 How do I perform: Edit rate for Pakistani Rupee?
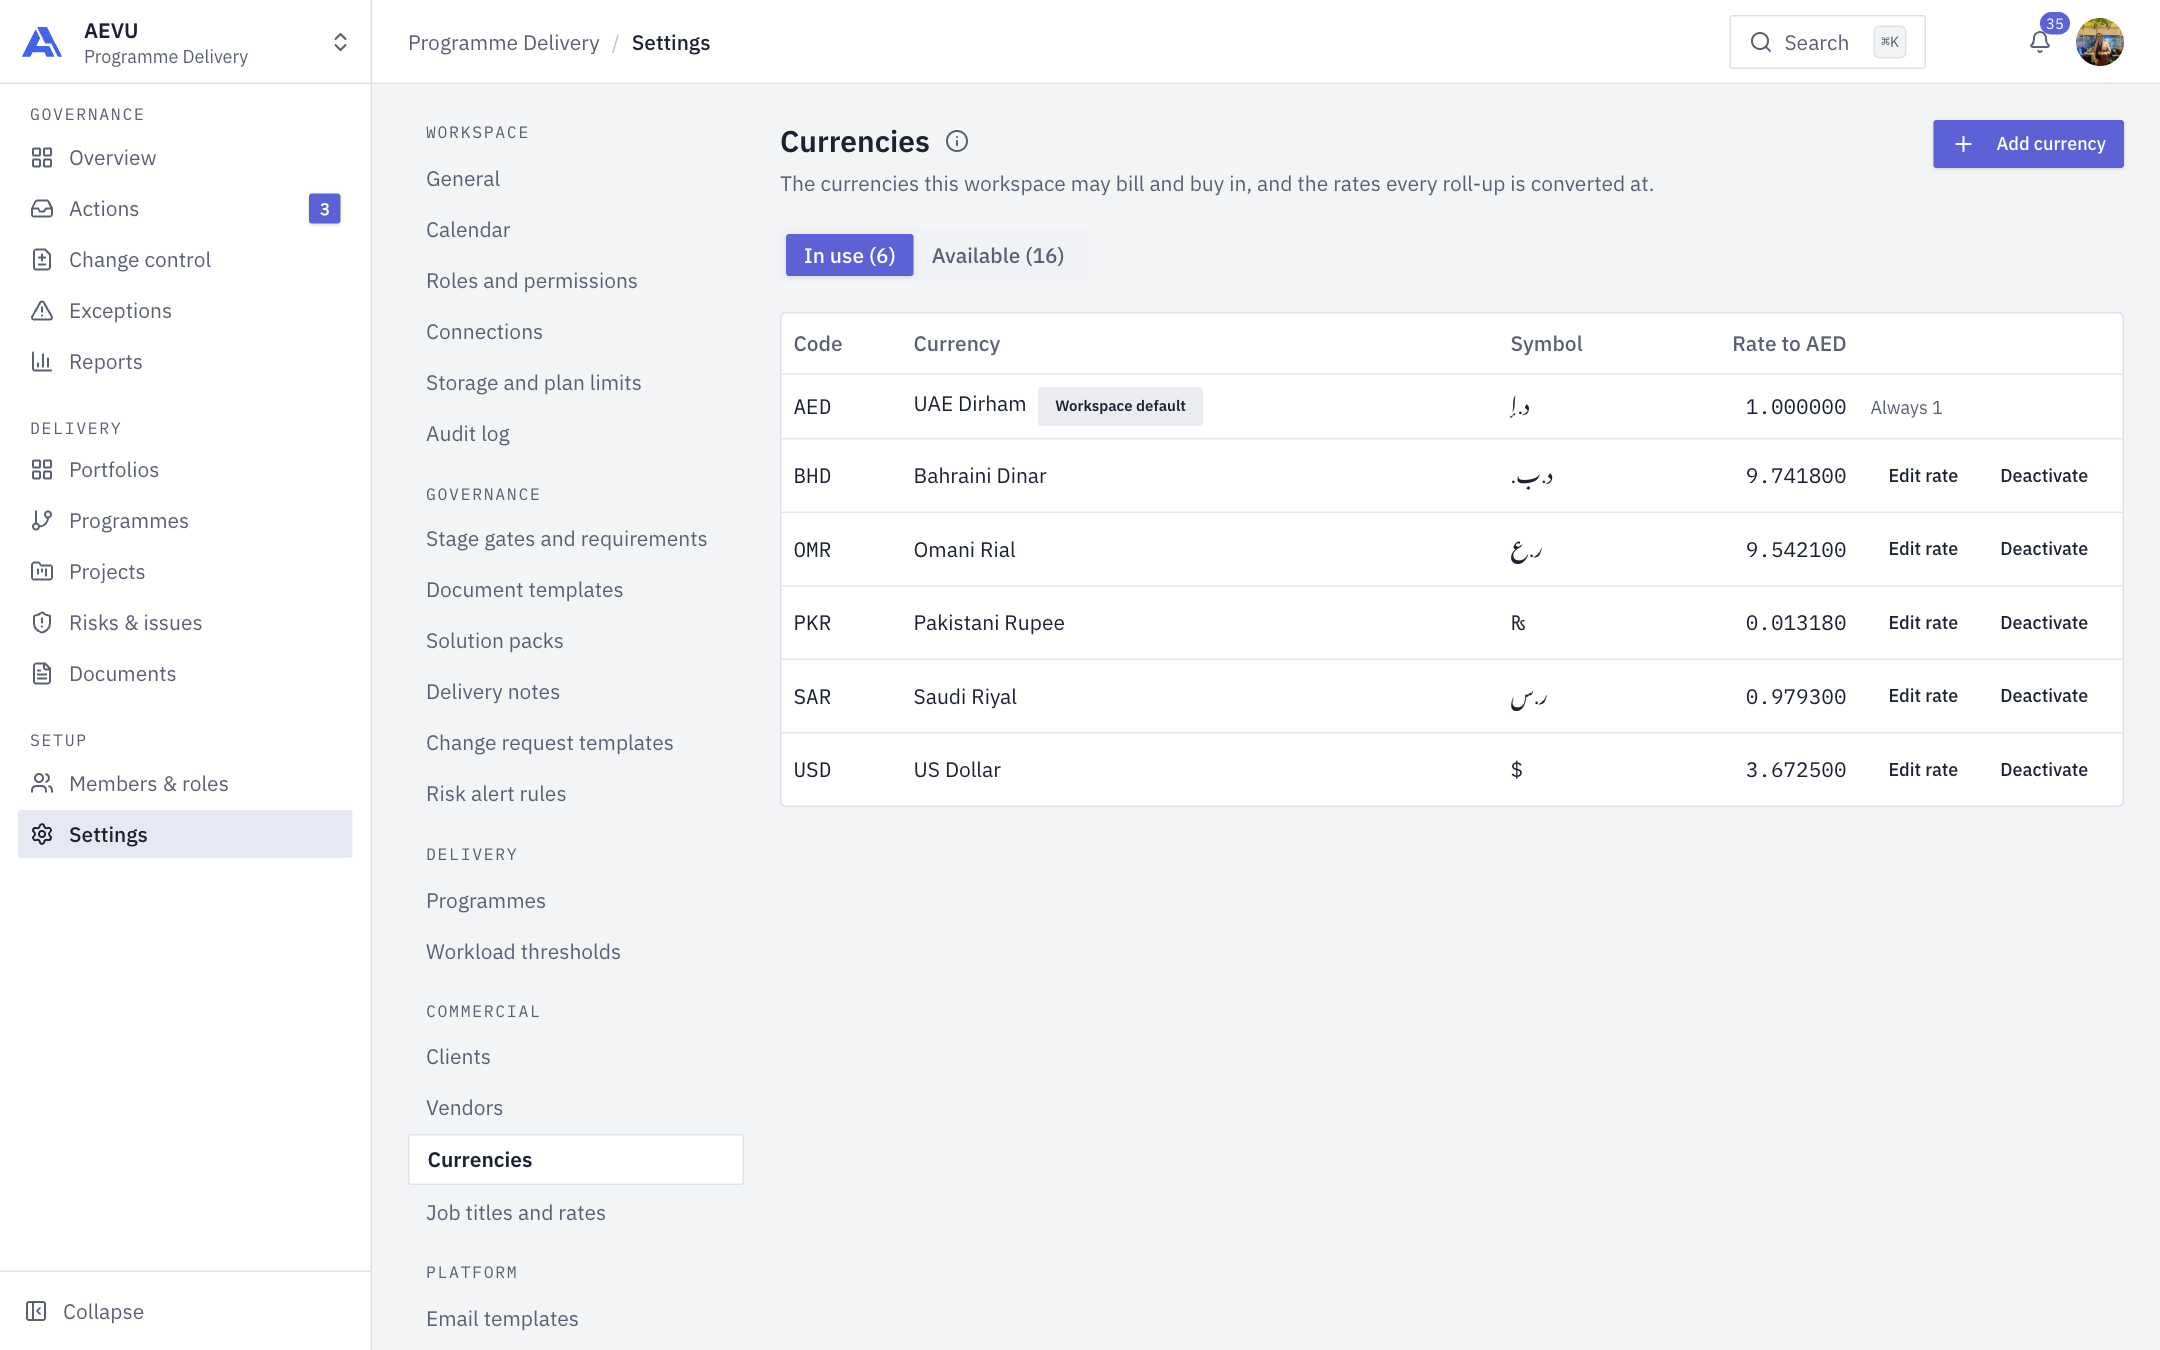1923,623
